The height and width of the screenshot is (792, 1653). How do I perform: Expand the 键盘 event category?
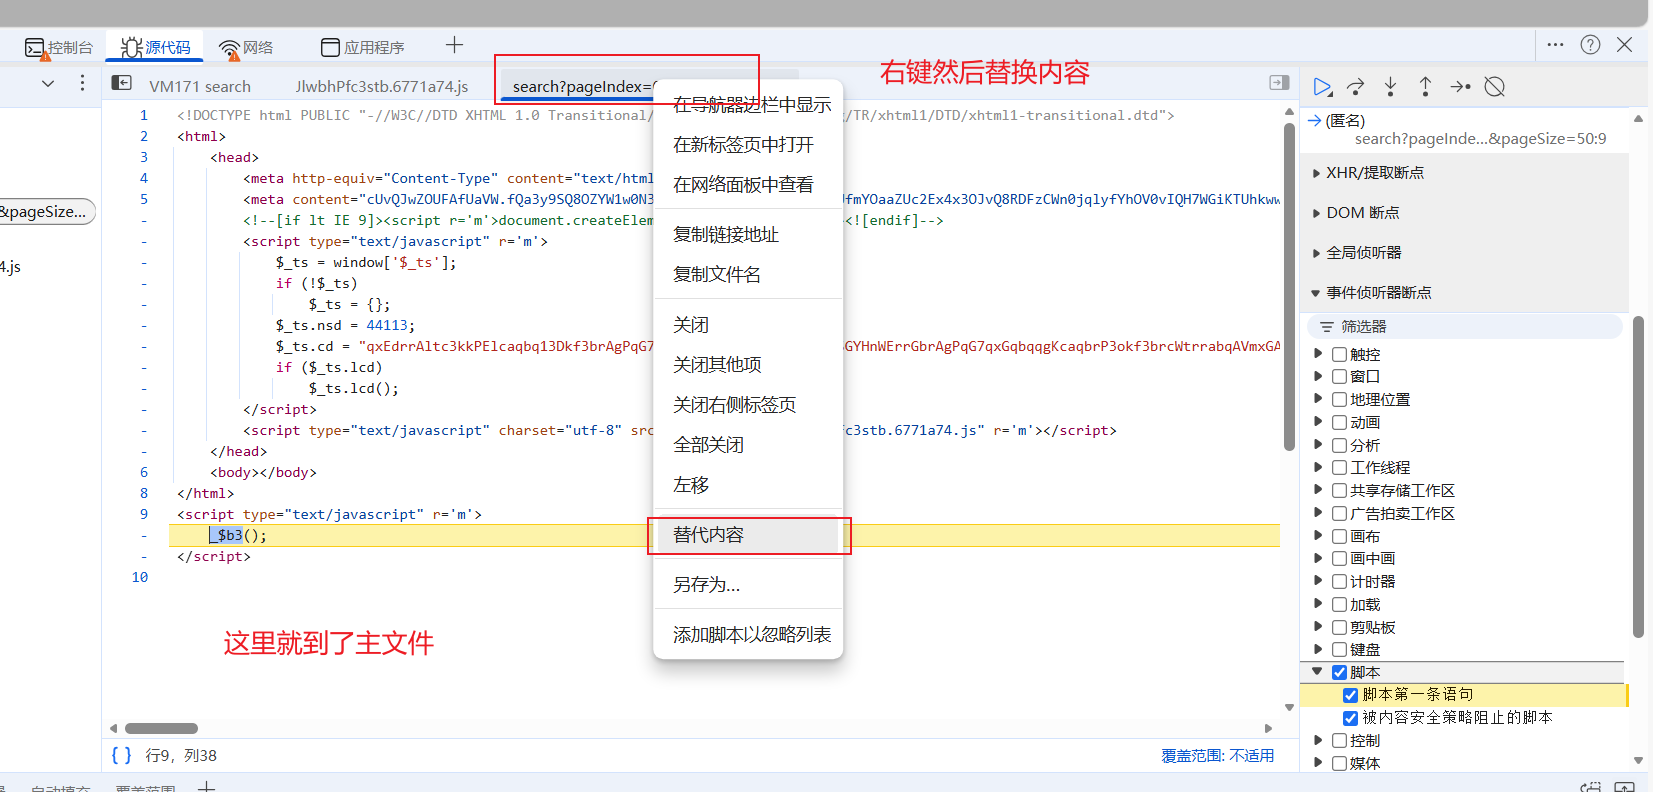click(x=1318, y=649)
